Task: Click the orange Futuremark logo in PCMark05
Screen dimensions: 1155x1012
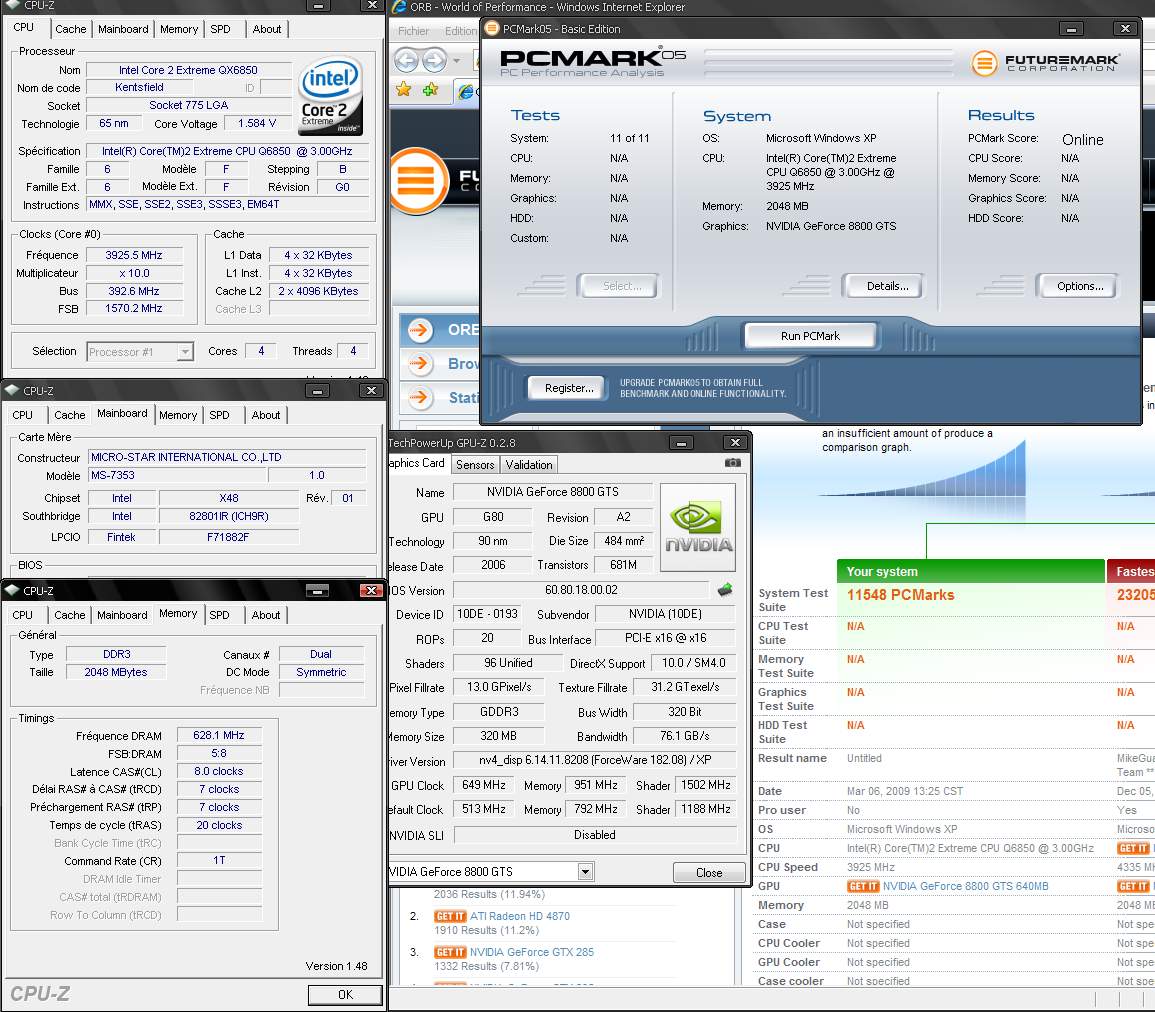Action: (x=984, y=63)
